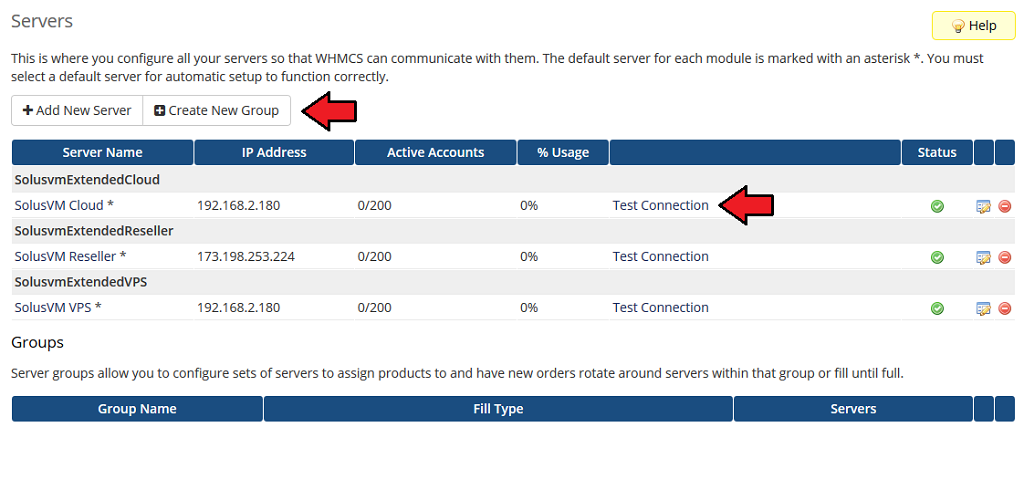The image size is (1024, 490).
Task: Click the IP Address column header
Action: (274, 152)
